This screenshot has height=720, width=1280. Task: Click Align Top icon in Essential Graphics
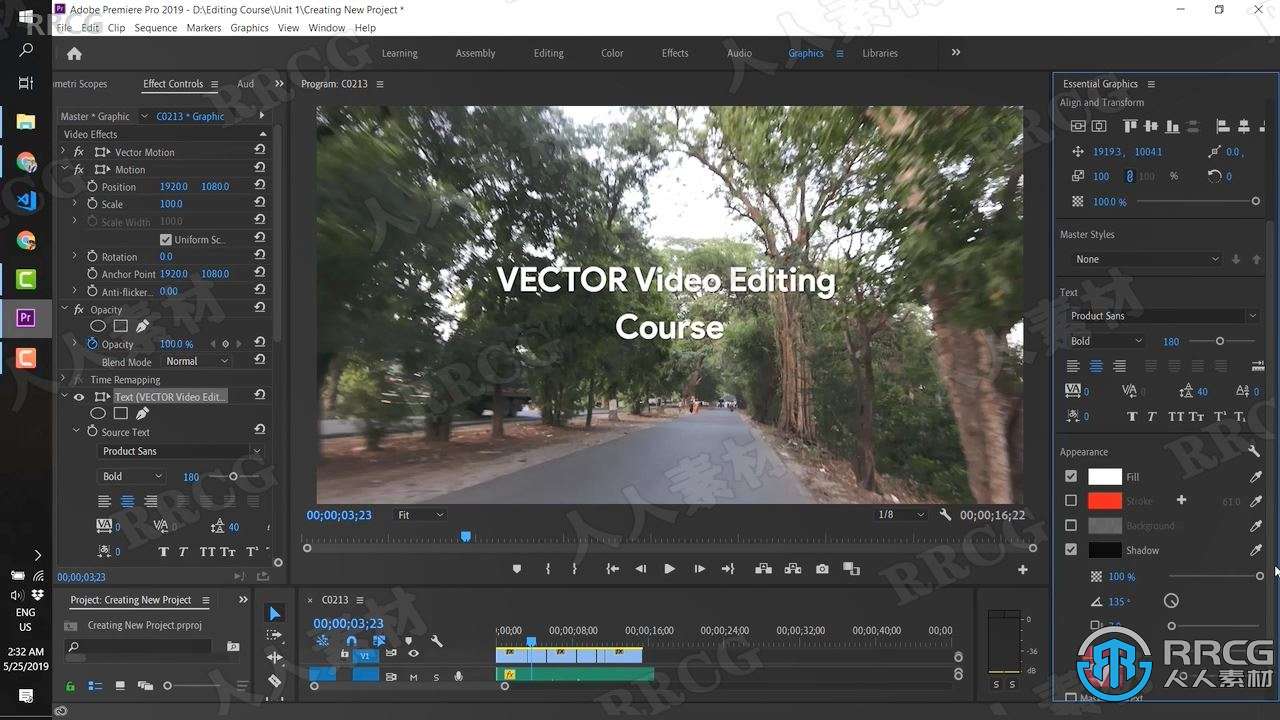(x=1130, y=126)
